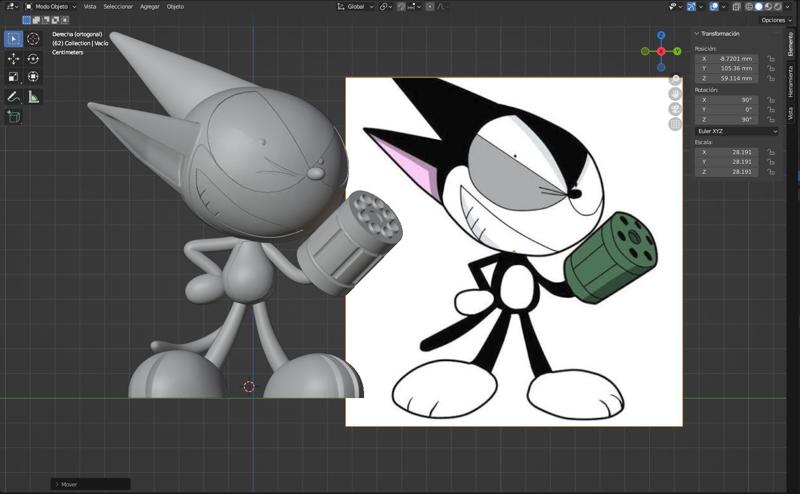Select the Cursor tool in the toolbar
The height and width of the screenshot is (494, 800).
33,39
